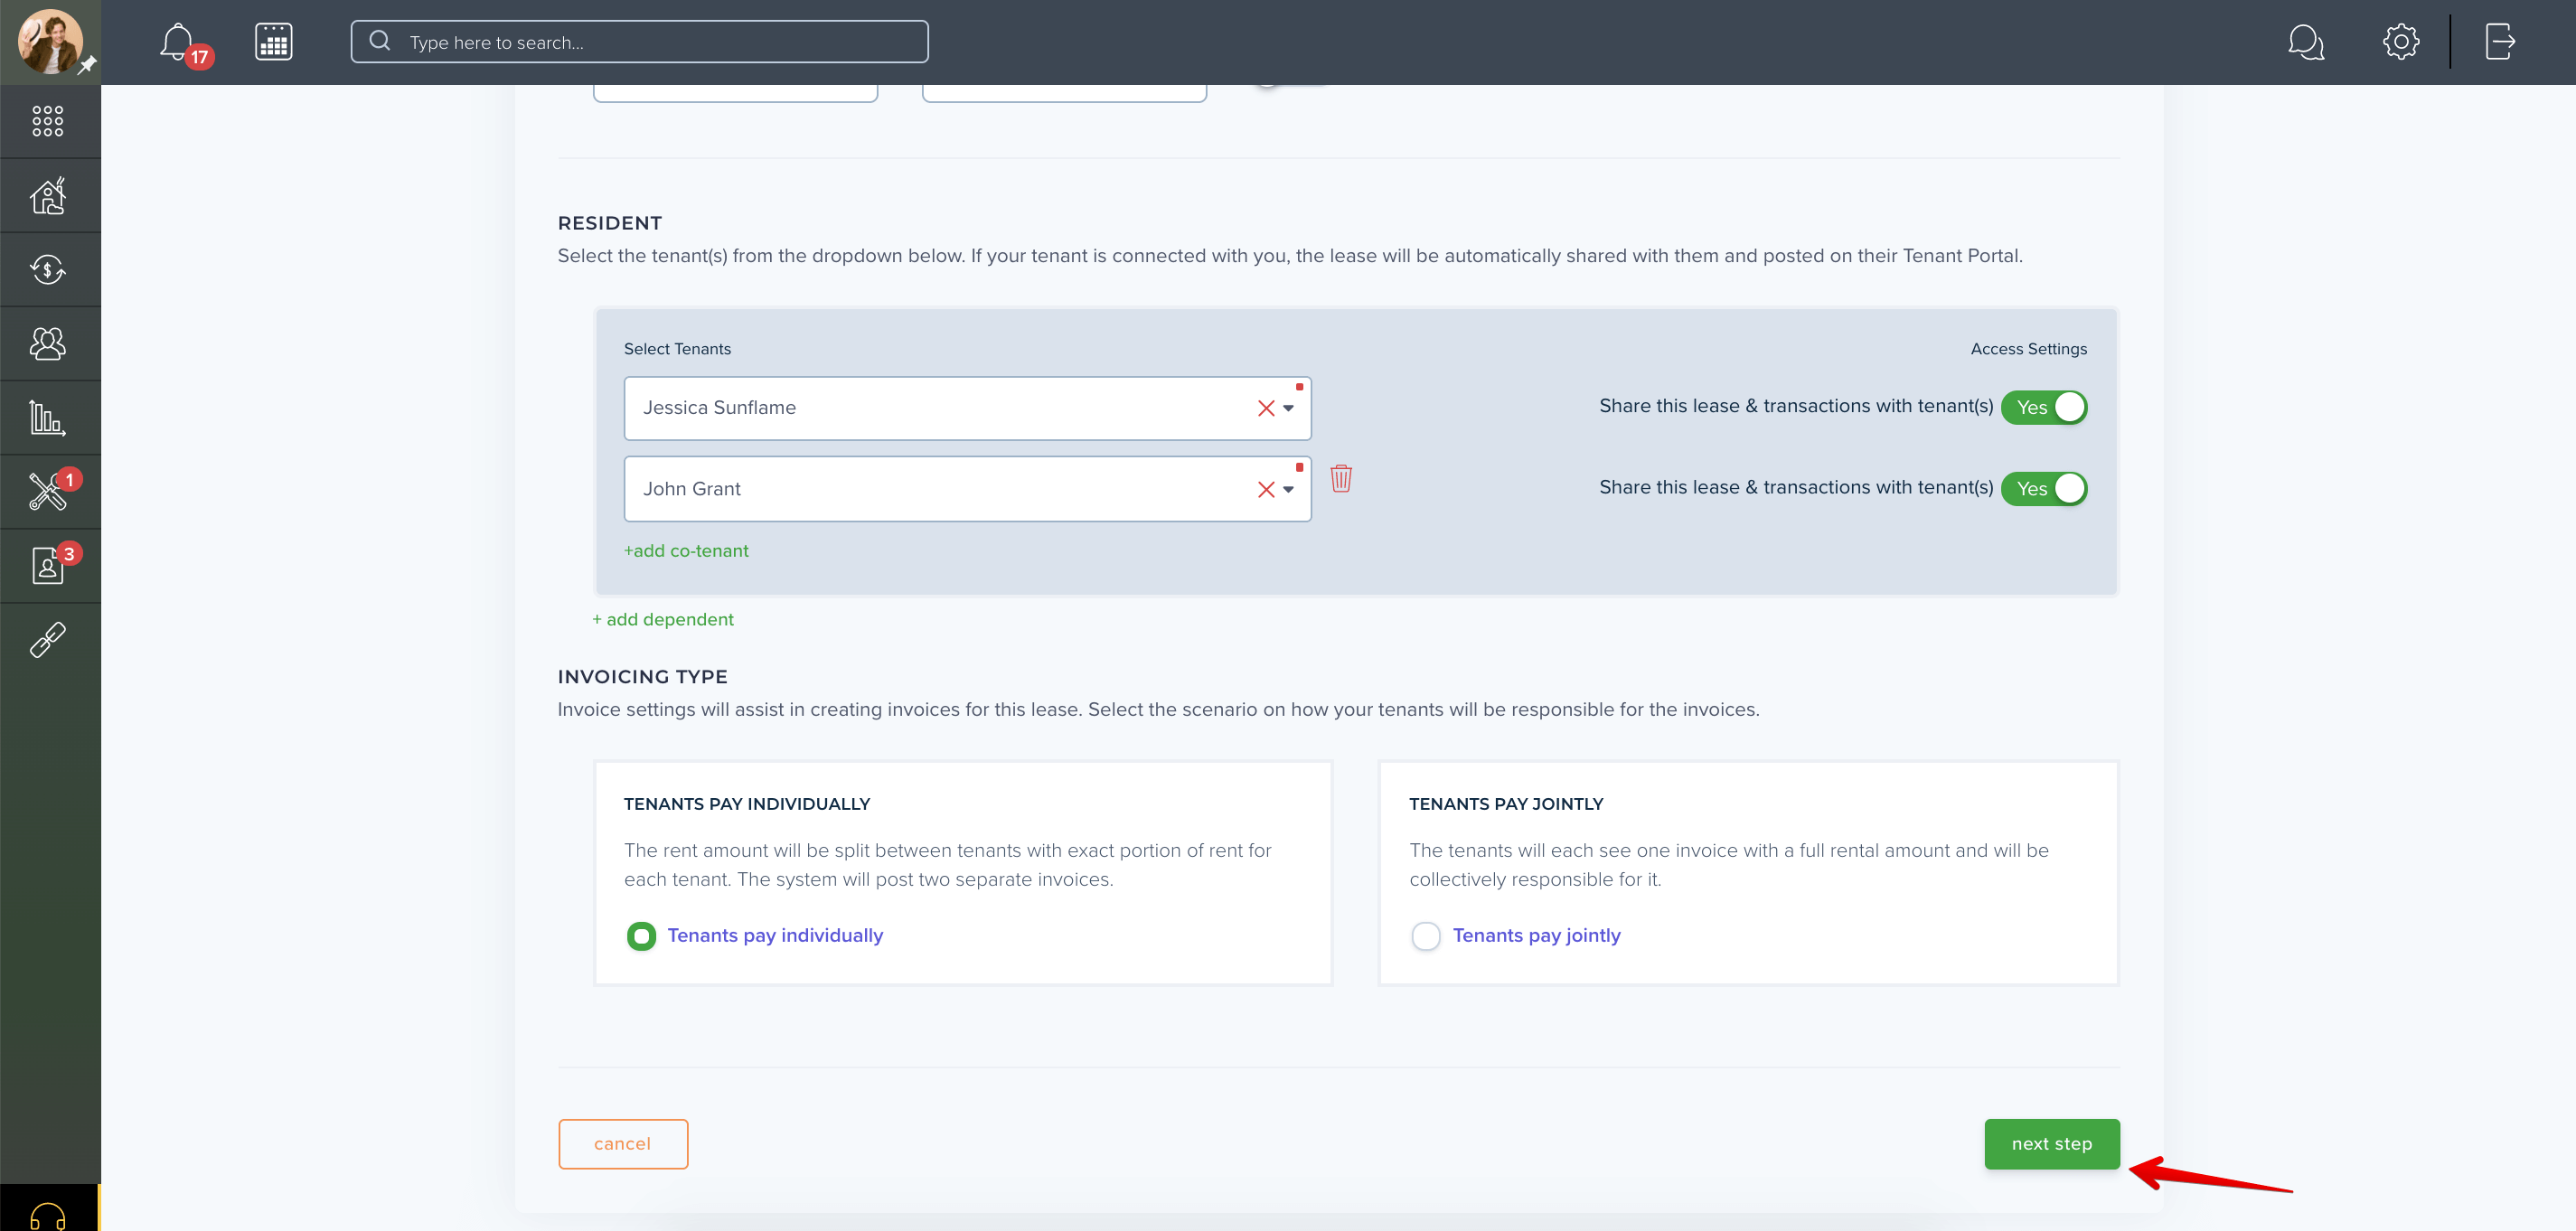2576x1231 pixels.
Task: Clear the Jessica Sunflame selection
Action: click(x=1266, y=408)
